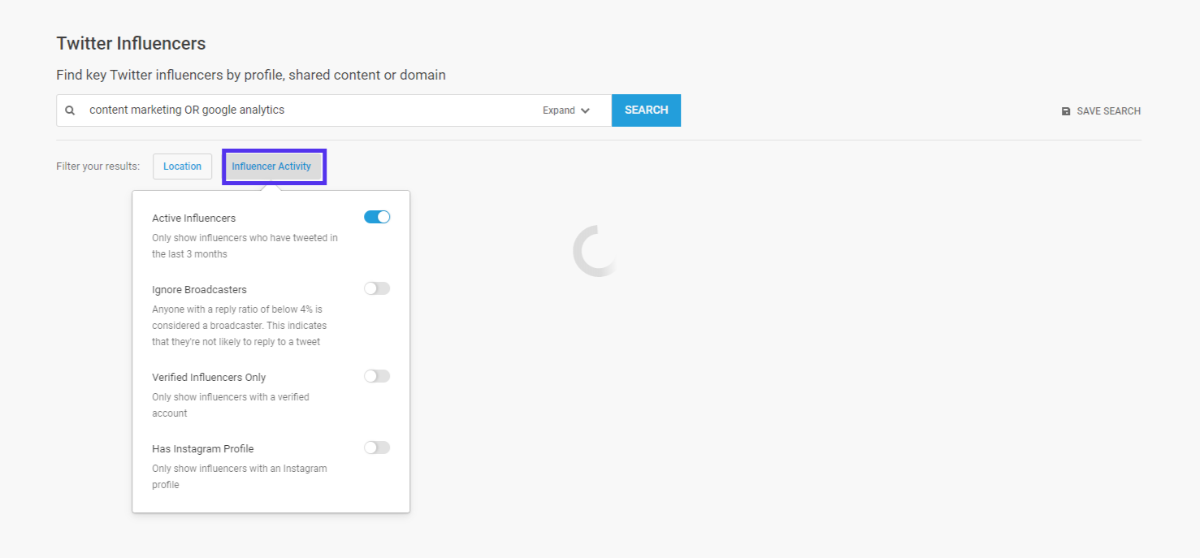The width and height of the screenshot is (1200, 558).
Task: Click the Active Influencers label
Action: [194, 218]
